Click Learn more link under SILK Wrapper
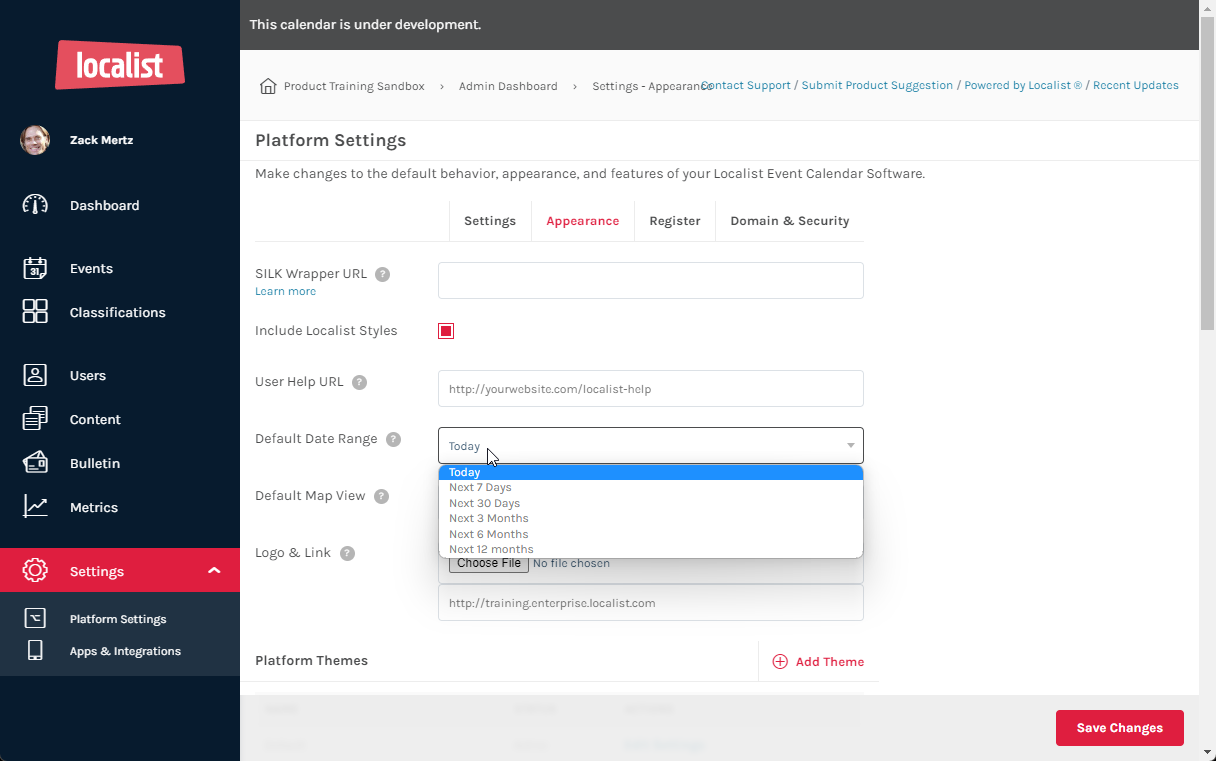Viewport: 1216px width, 761px height. pos(285,291)
